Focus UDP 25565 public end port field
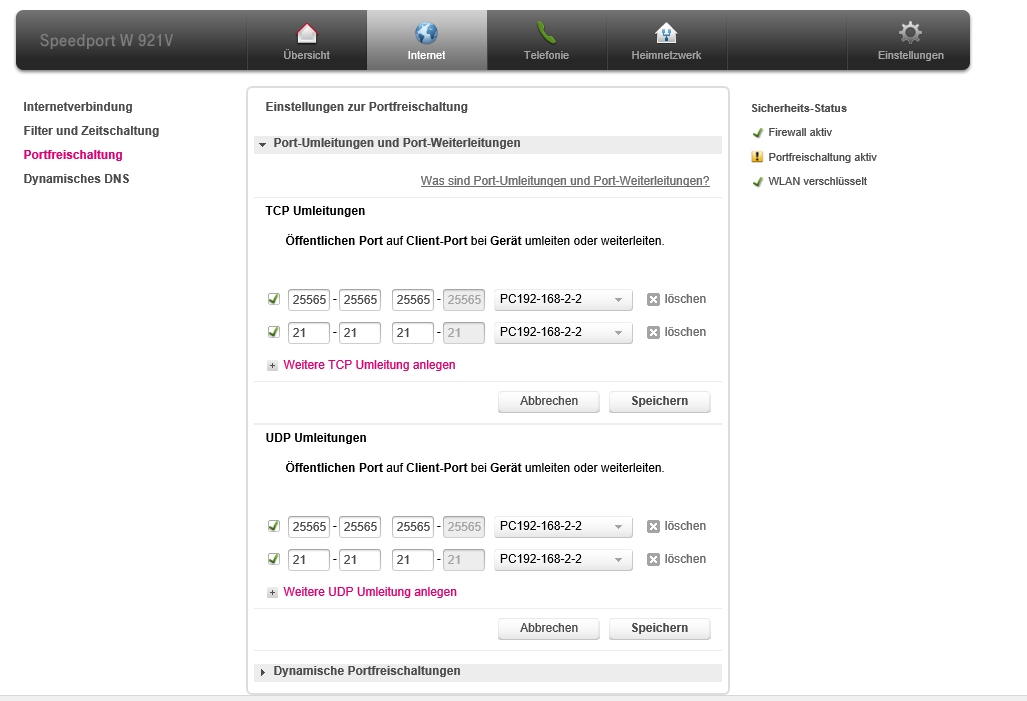 (x=360, y=527)
